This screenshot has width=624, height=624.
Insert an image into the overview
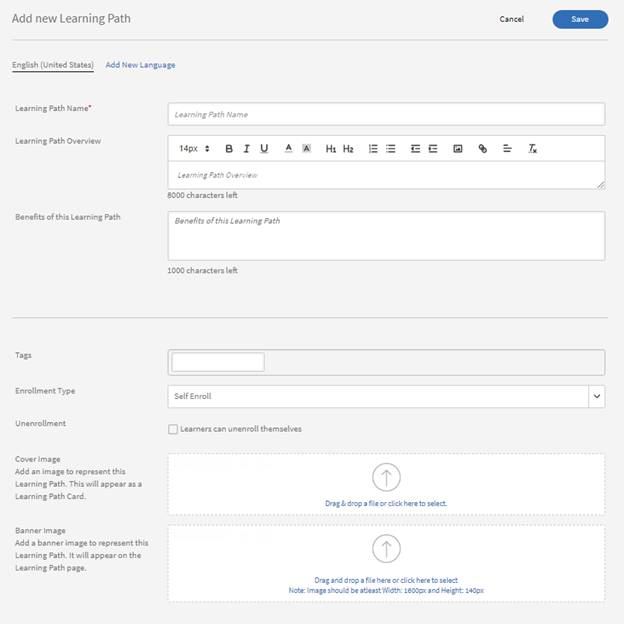tap(458, 149)
